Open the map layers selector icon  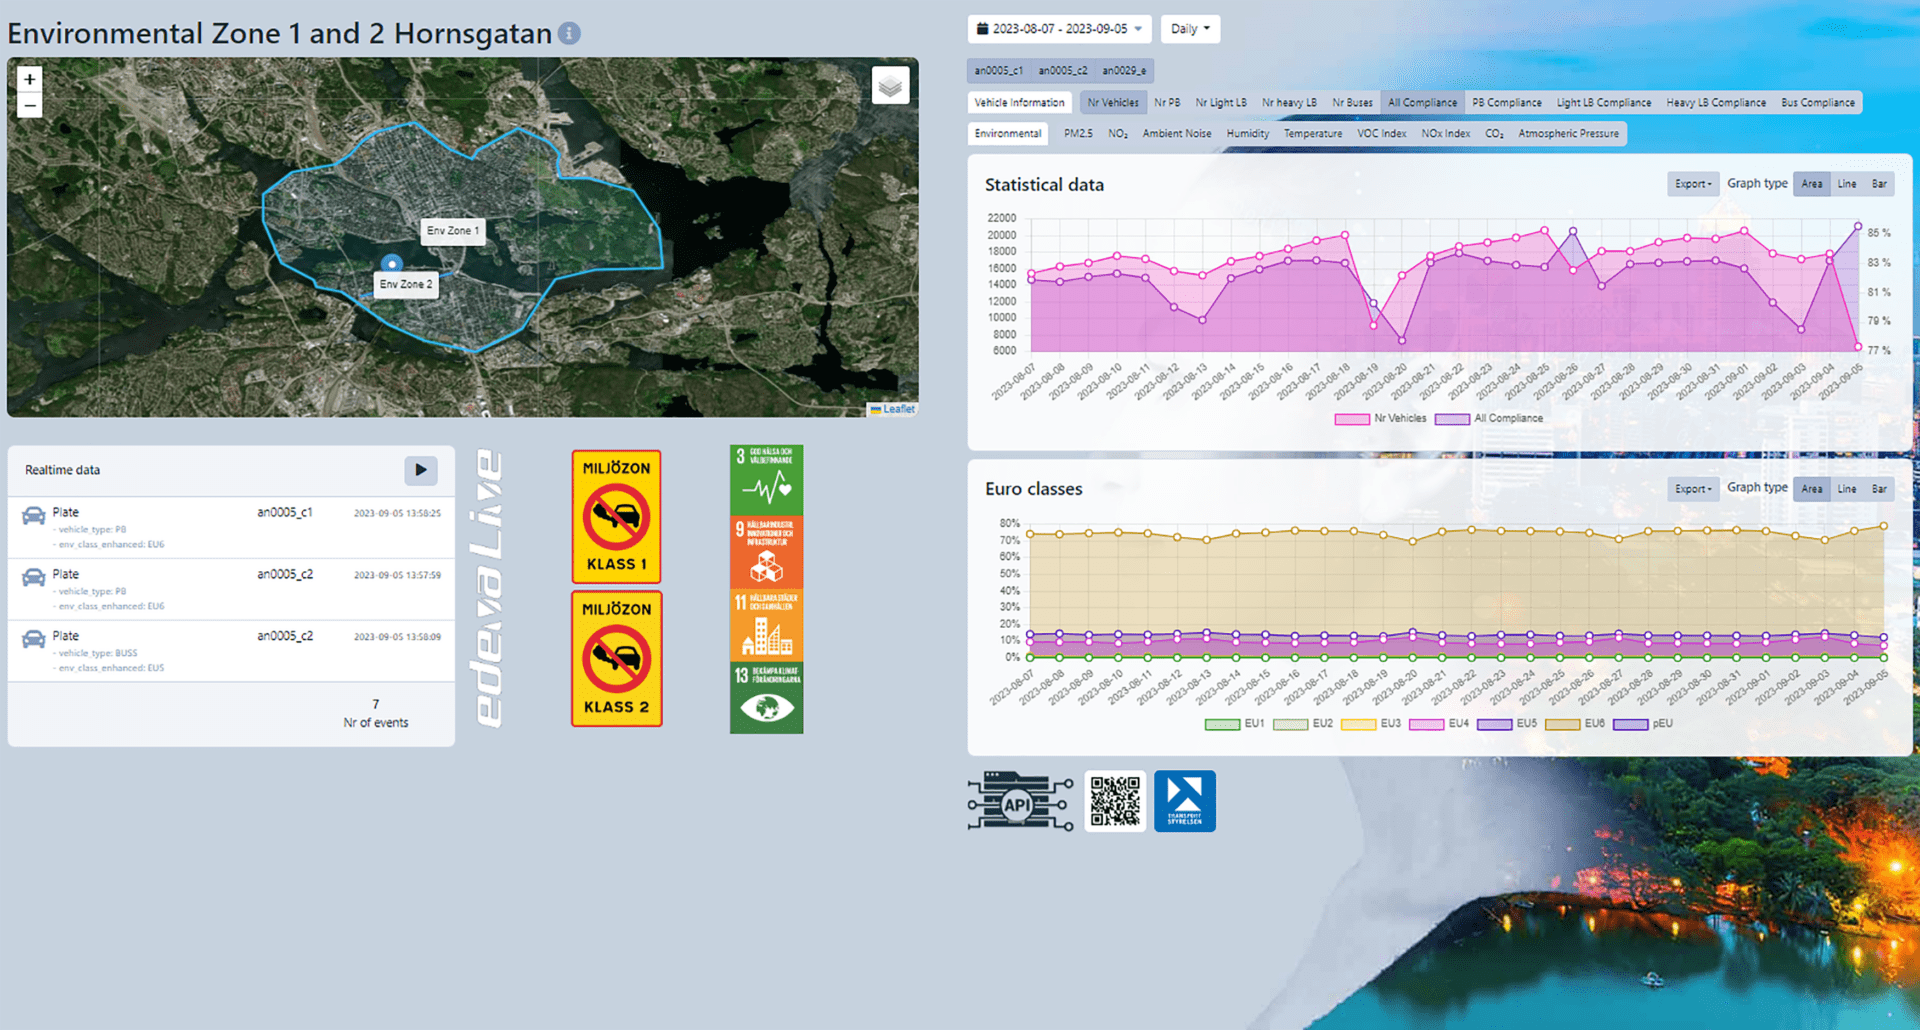click(x=890, y=86)
